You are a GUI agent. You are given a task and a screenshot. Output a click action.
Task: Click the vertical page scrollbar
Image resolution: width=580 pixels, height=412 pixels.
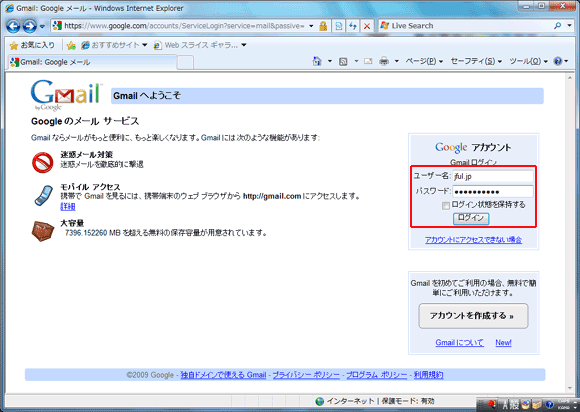[570, 232]
